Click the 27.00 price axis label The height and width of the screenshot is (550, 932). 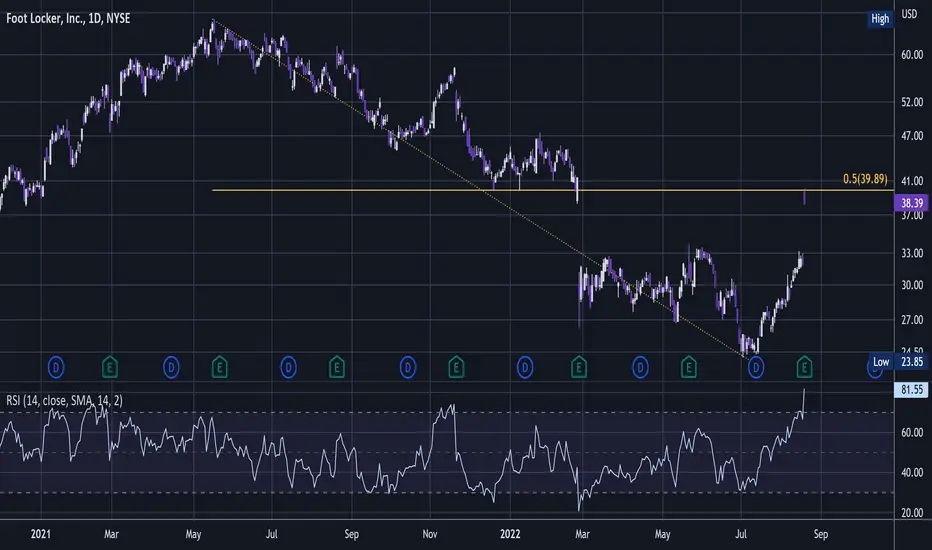[912, 320]
